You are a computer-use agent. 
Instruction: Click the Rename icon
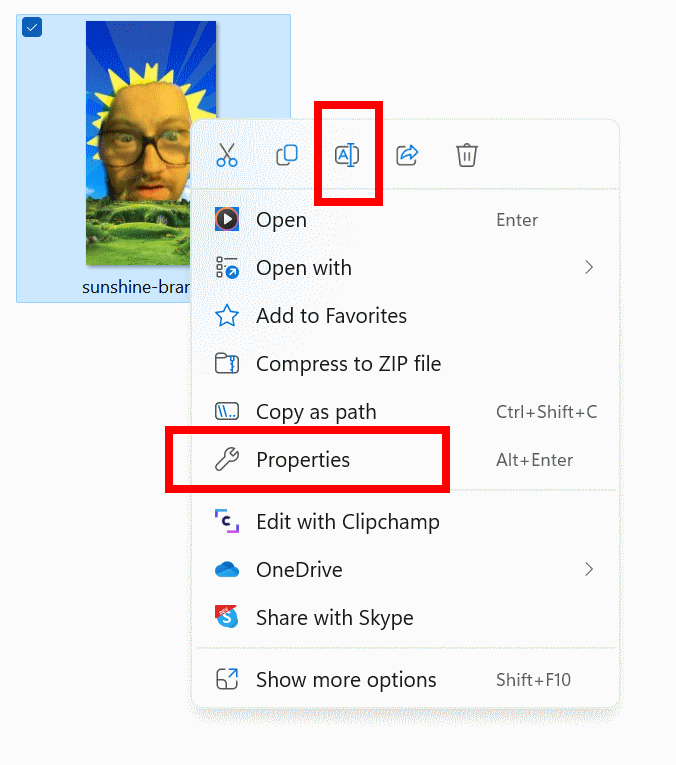tap(347, 155)
